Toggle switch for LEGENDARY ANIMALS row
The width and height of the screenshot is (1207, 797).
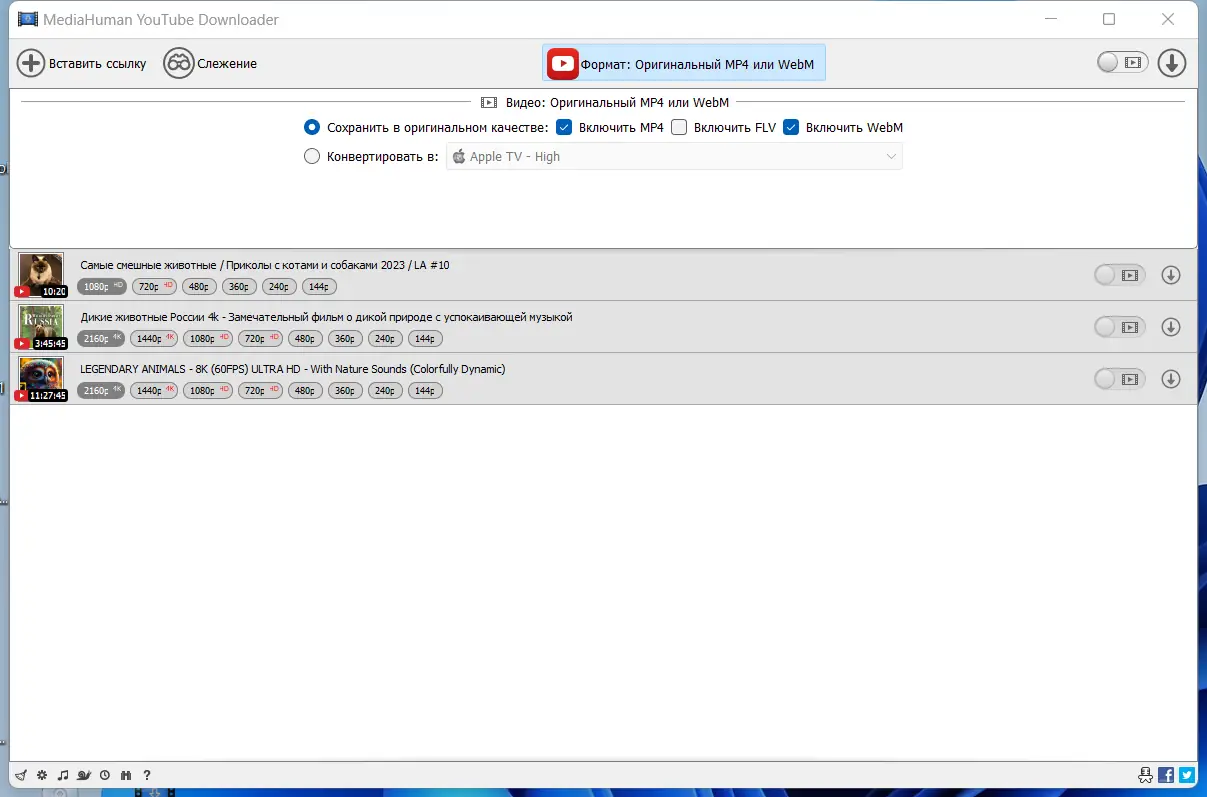click(1118, 379)
